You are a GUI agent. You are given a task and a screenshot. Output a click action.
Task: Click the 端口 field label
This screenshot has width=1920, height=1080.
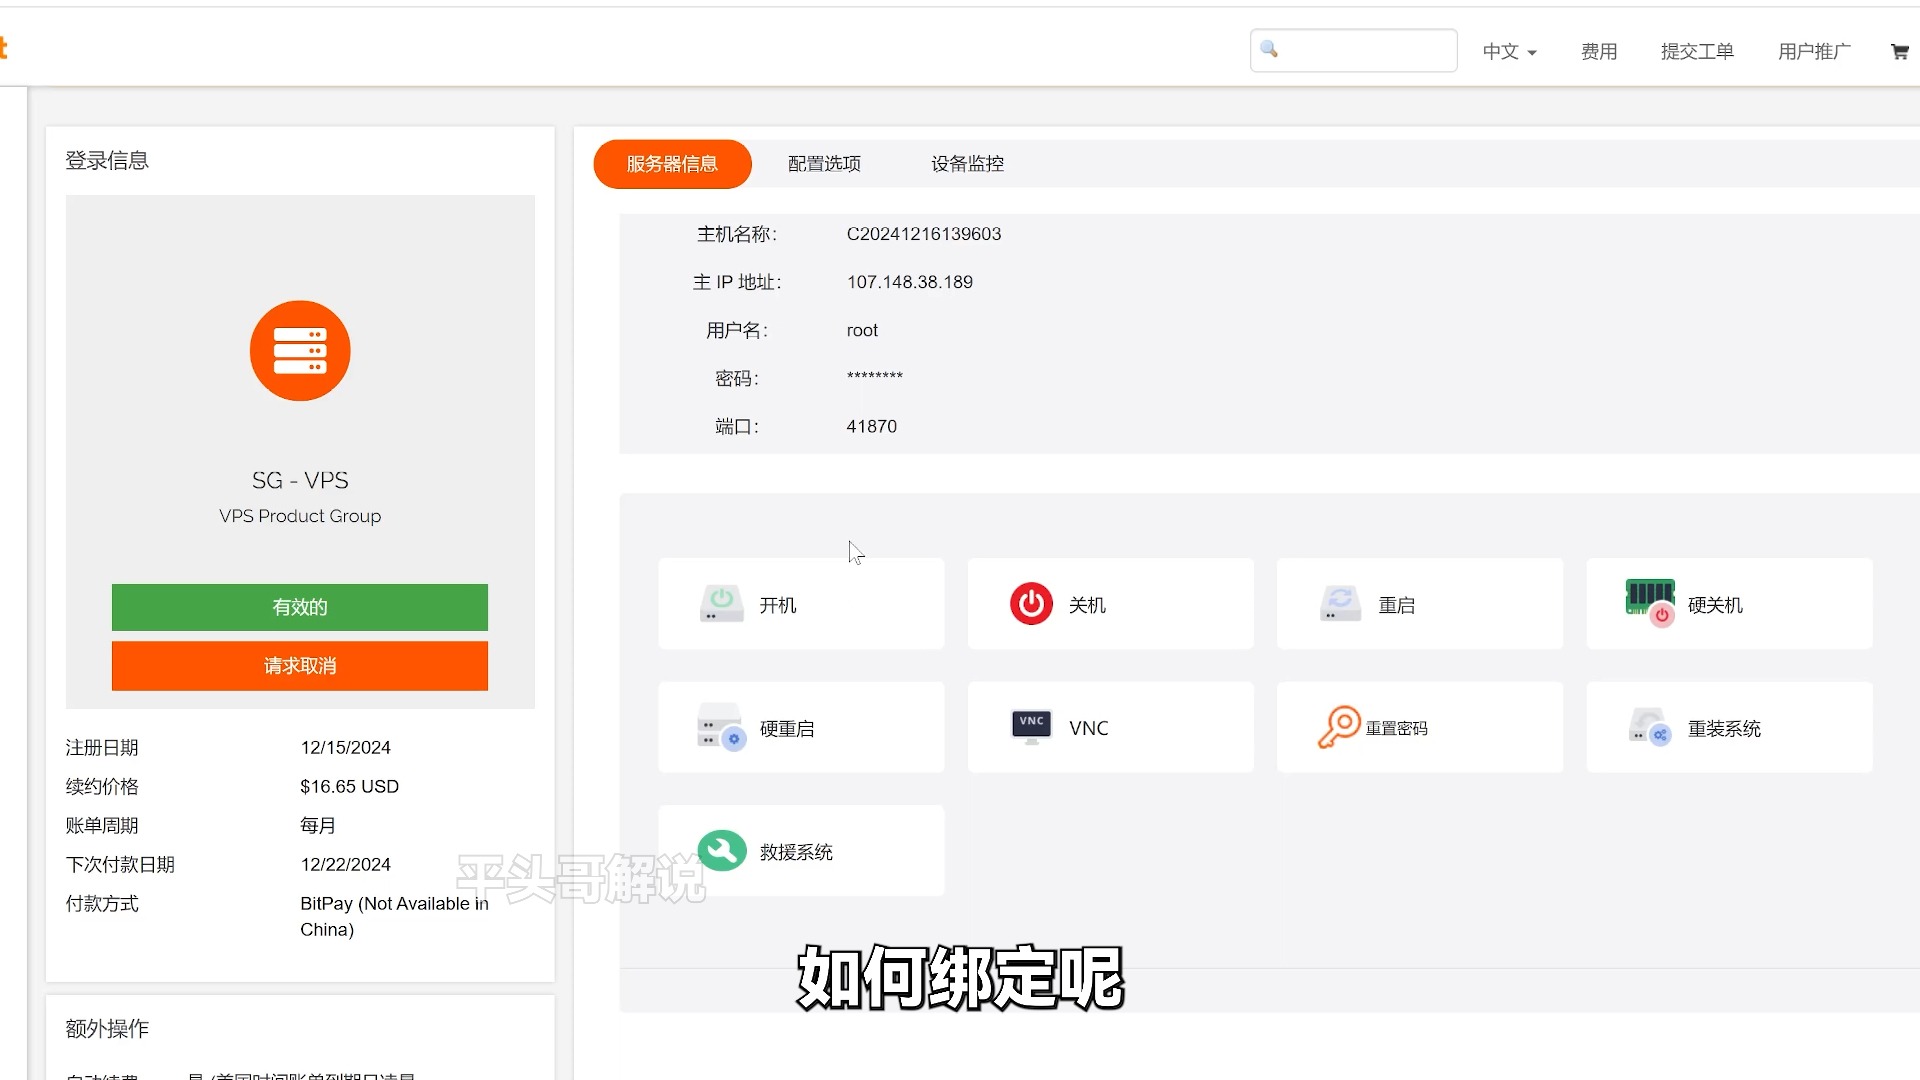737,426
